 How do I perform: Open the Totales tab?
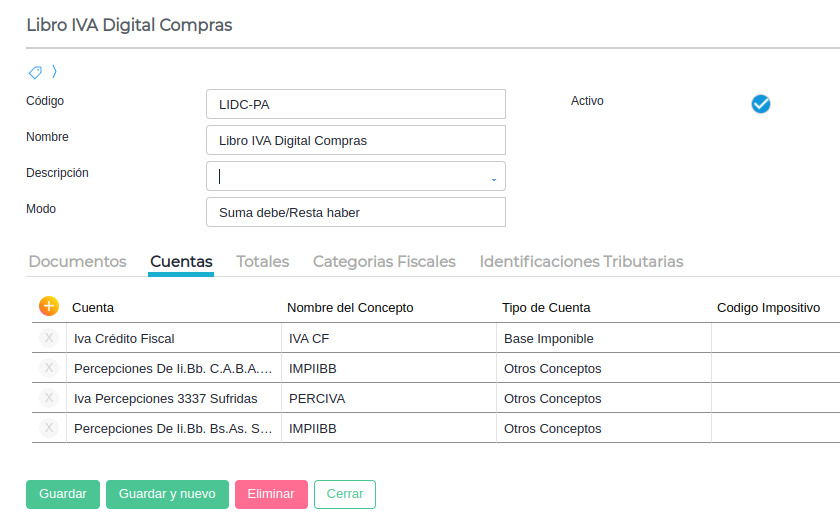[x=262, y=262]
